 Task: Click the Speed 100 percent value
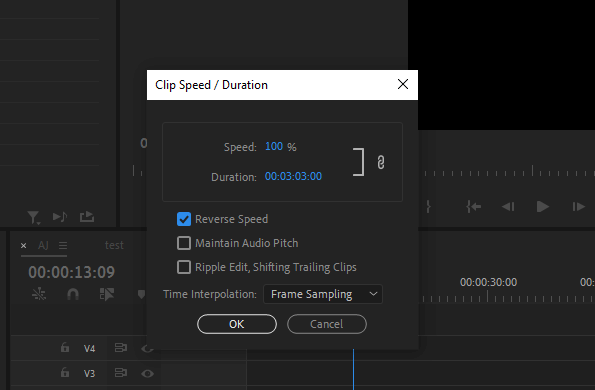pos(274,146)
